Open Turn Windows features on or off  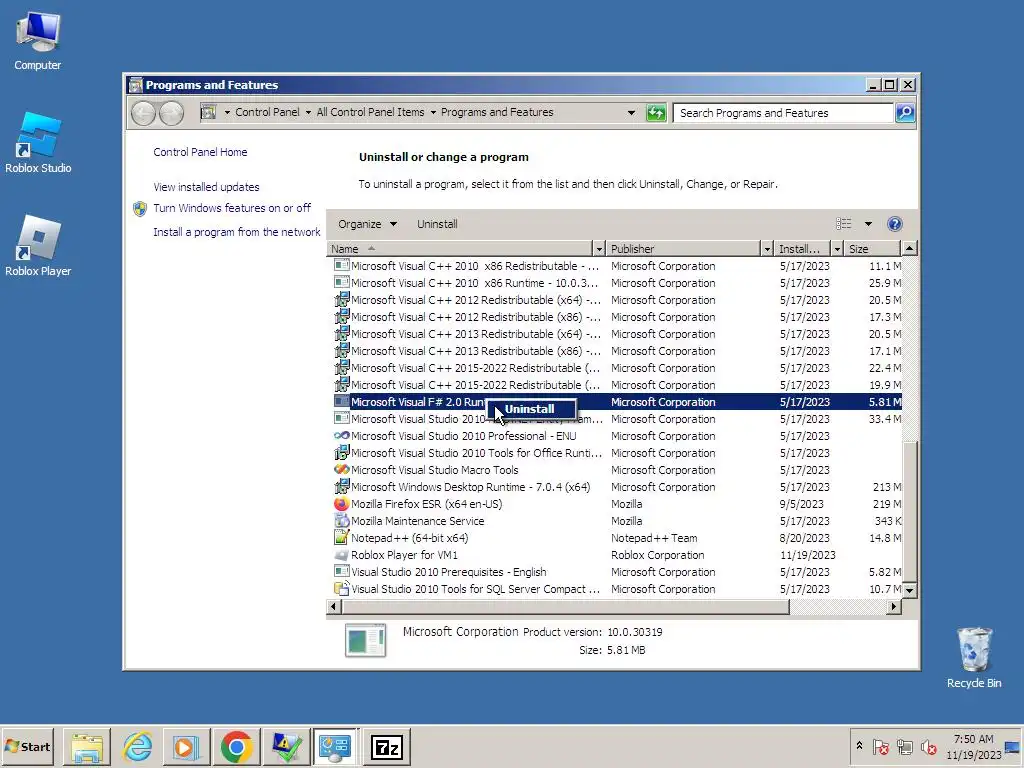click(x=232, y=208)
